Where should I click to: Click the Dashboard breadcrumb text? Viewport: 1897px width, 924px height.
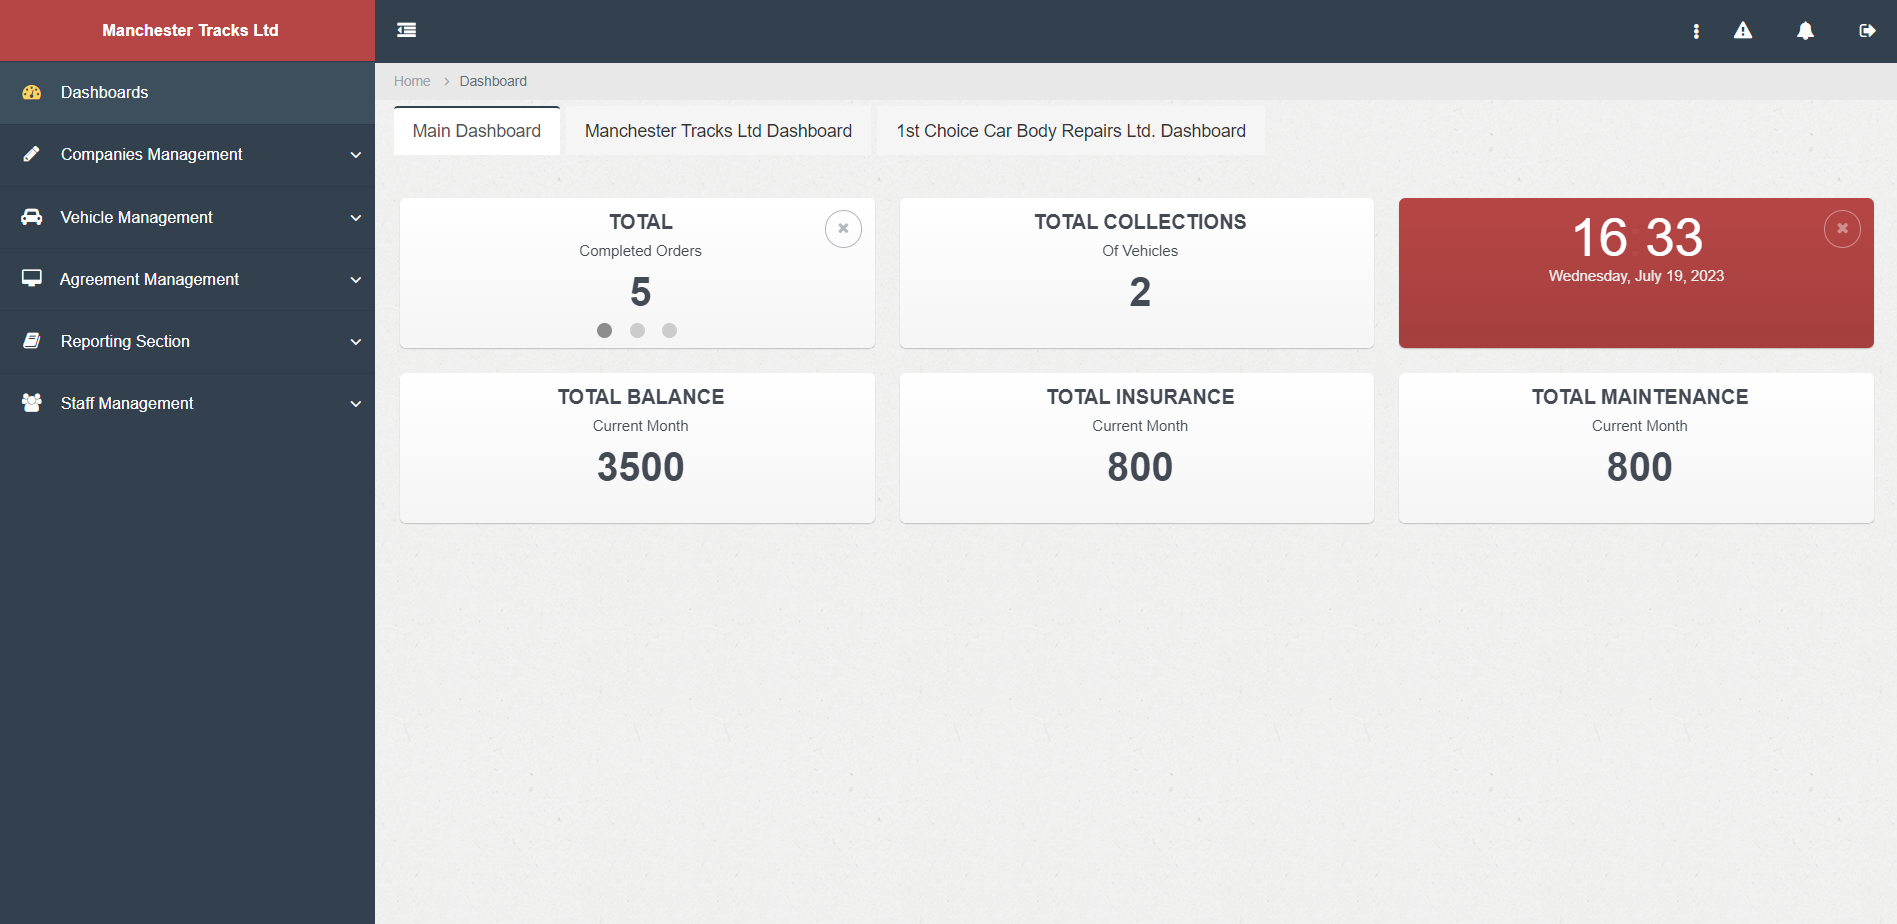pyautogui.click(x=493, y=81)
